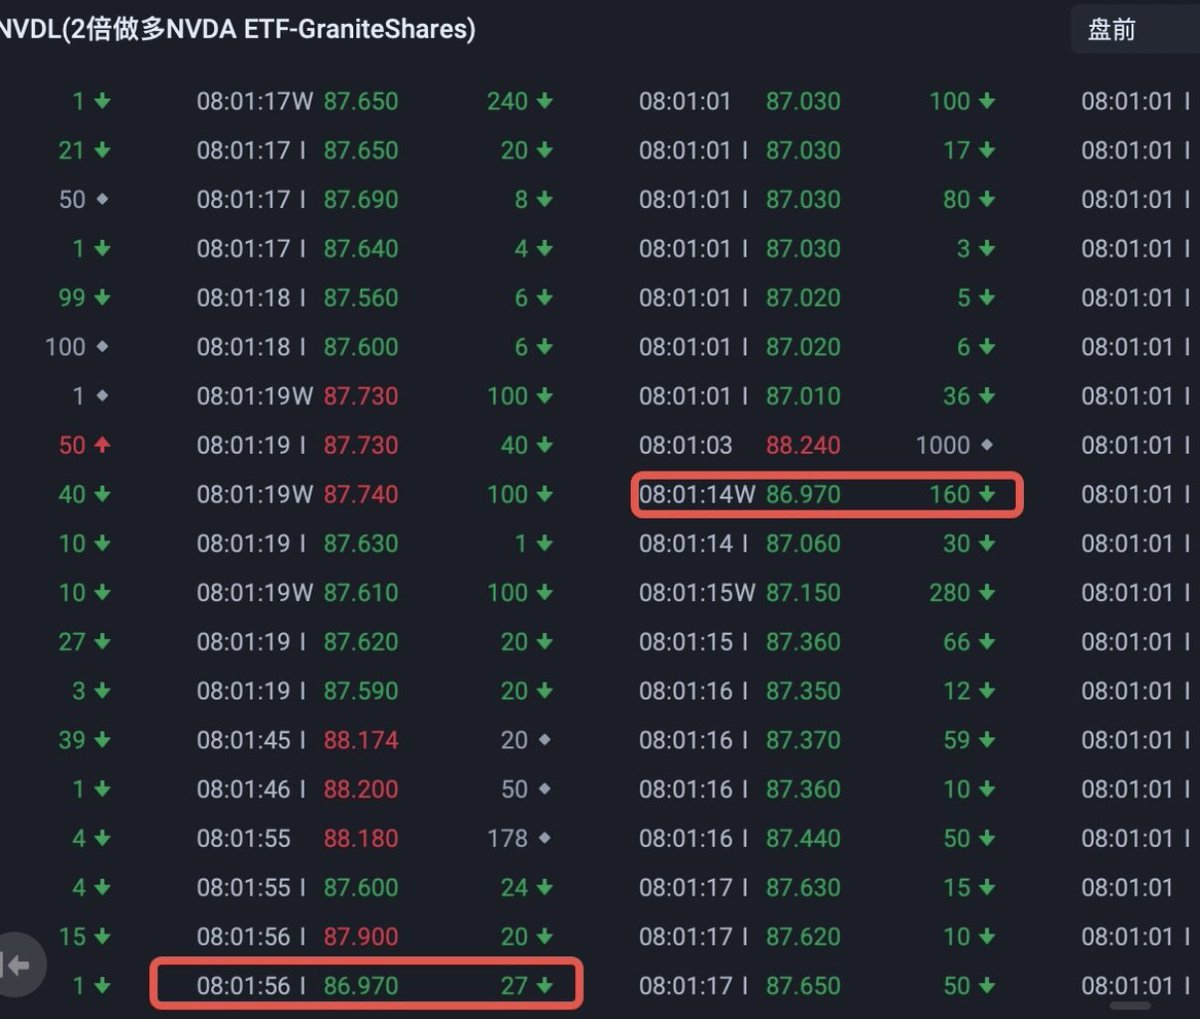
Task: Click the timestamp 08:01:45
Action: tap(244, 740)
